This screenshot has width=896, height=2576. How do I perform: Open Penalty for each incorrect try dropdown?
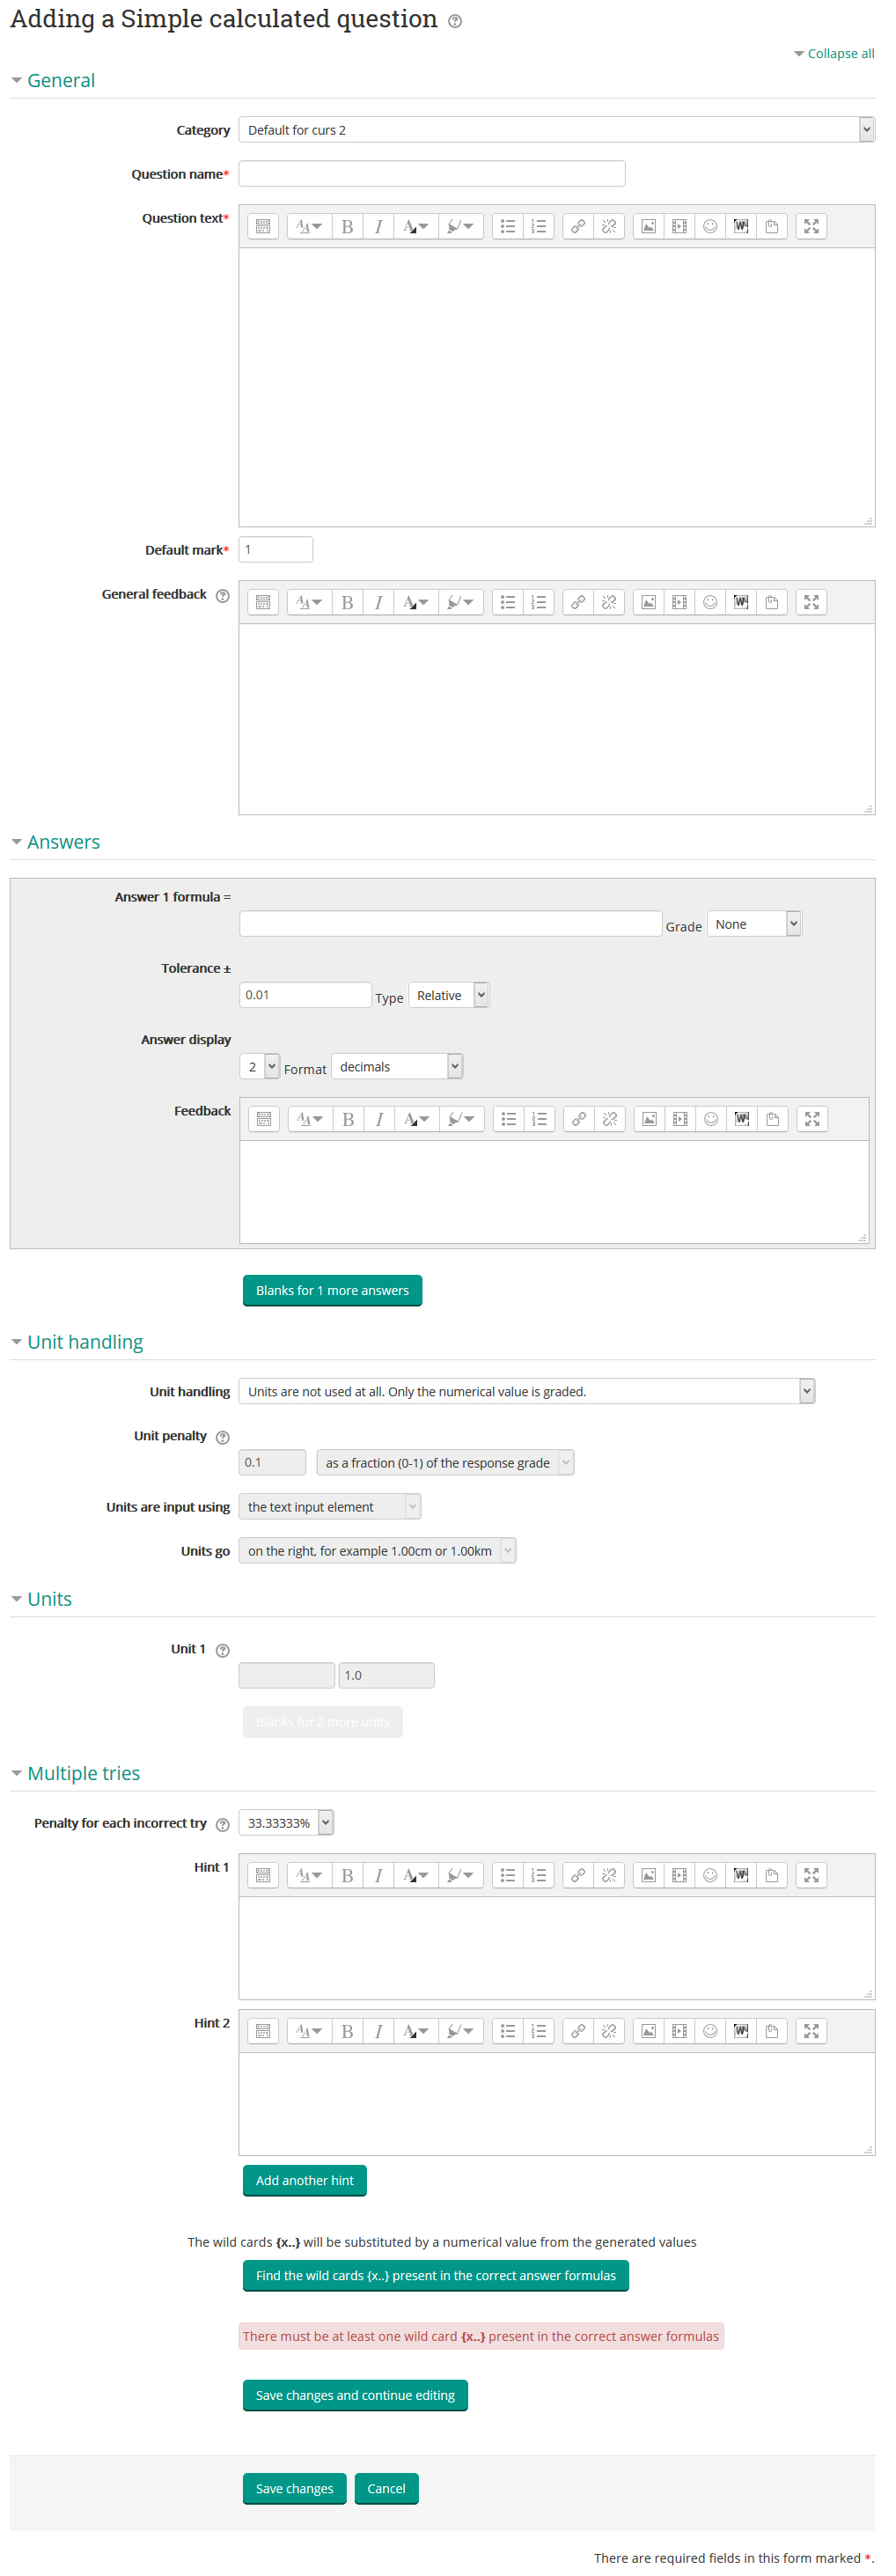click(286, 1822)
